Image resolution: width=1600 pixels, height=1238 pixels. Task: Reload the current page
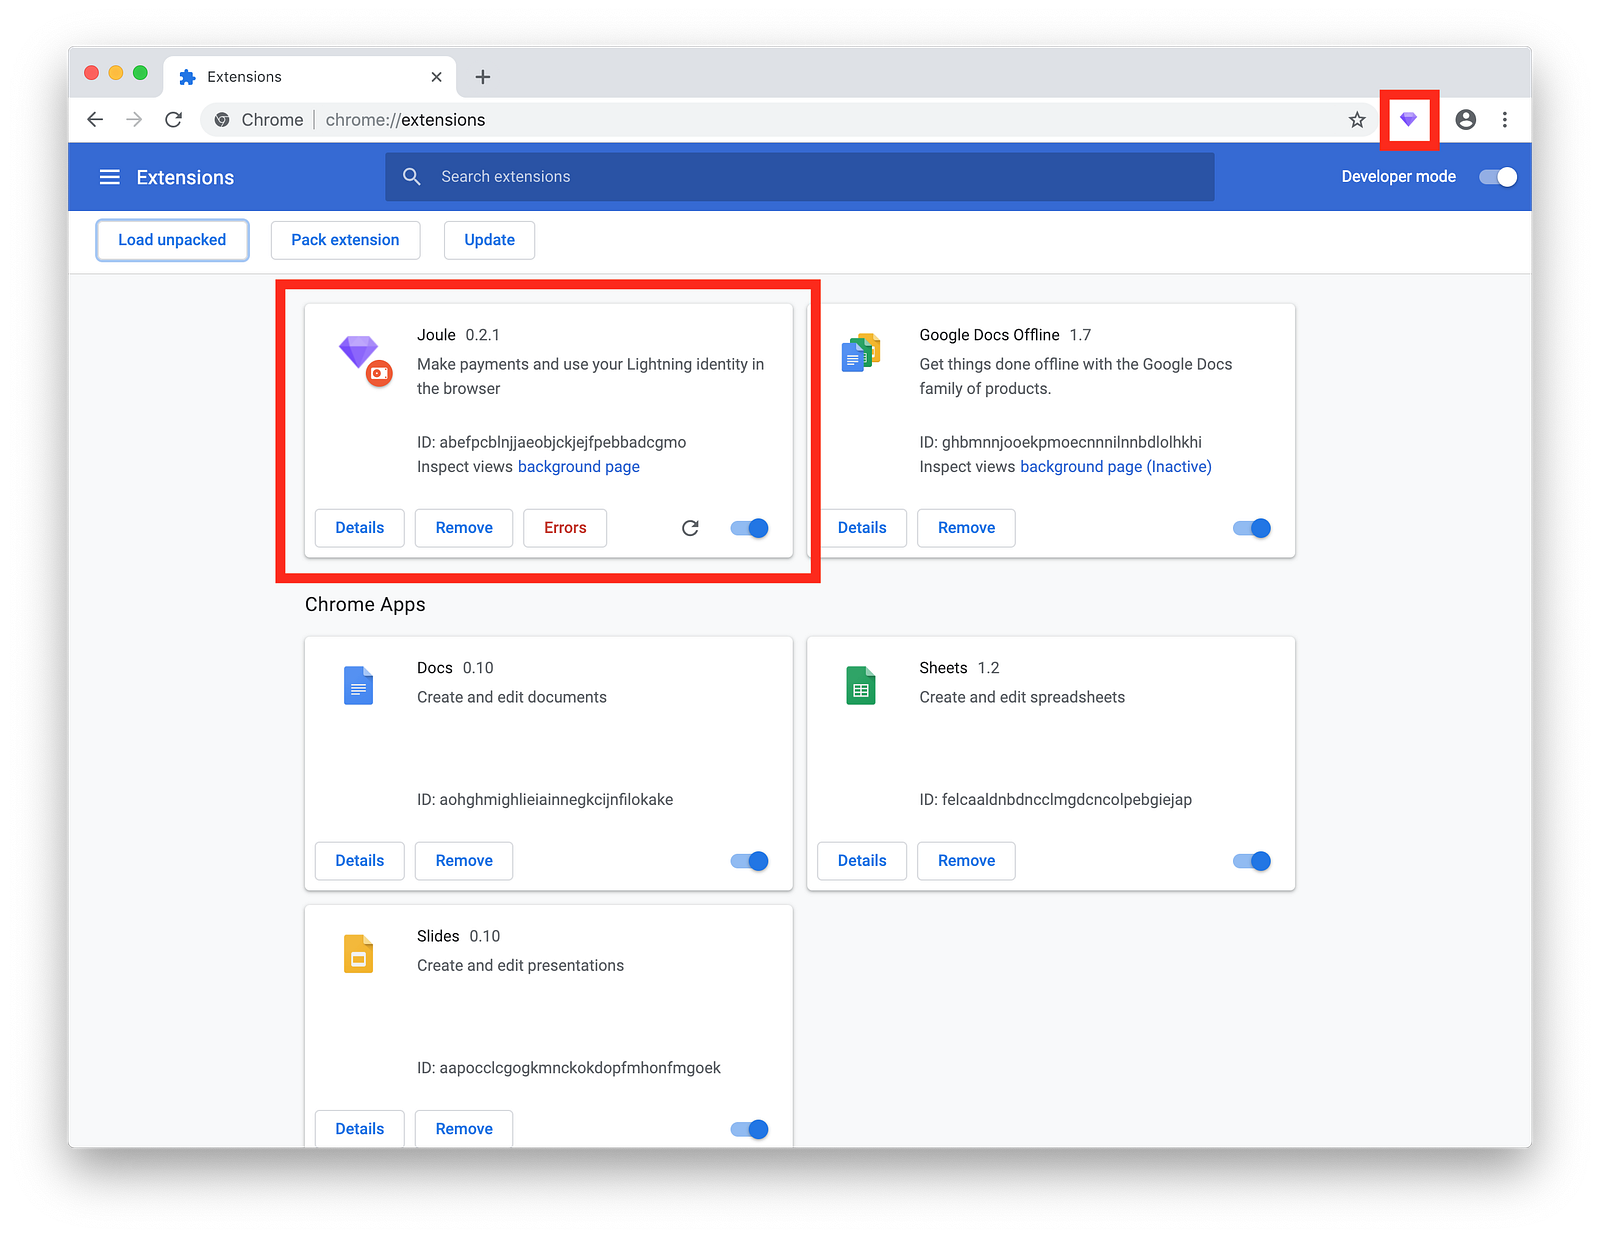pos(173,120)
